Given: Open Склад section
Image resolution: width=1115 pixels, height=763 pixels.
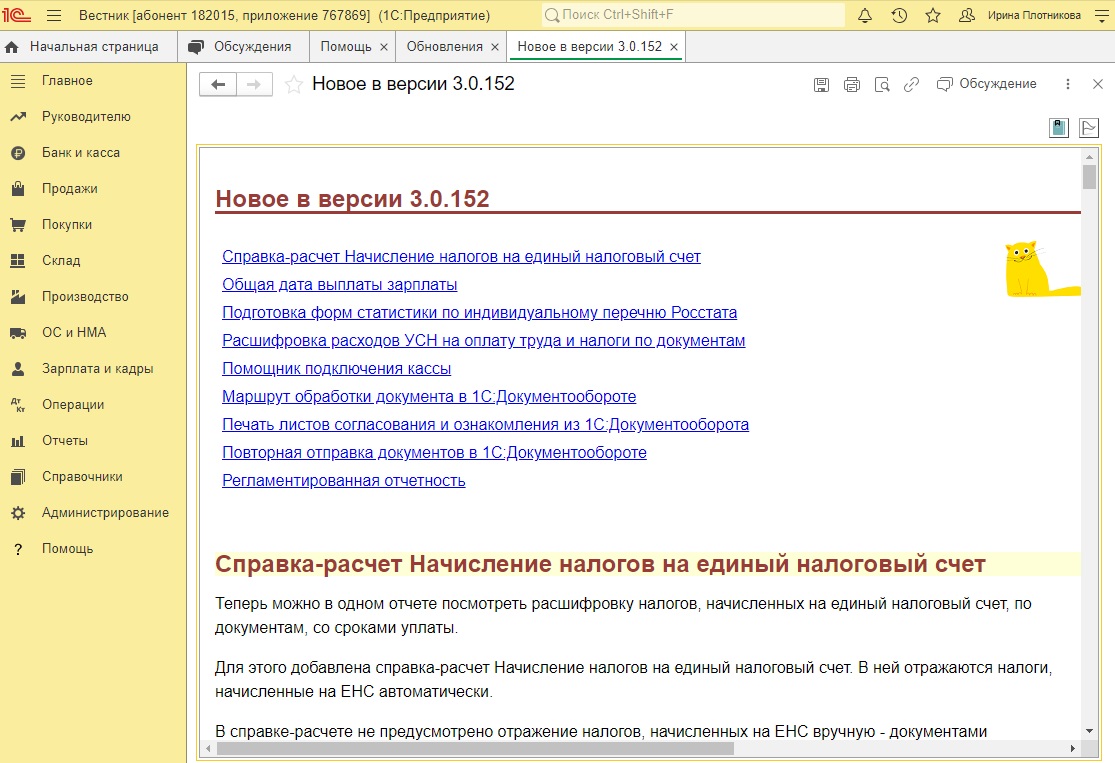Looking at the screenshot, I should click(93, 260).
